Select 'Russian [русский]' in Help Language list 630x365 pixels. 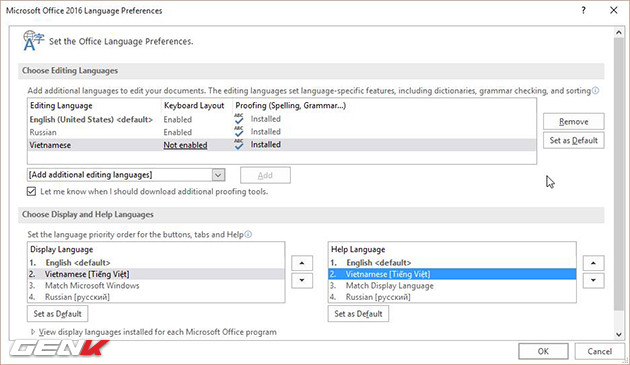tap(452, 297)
